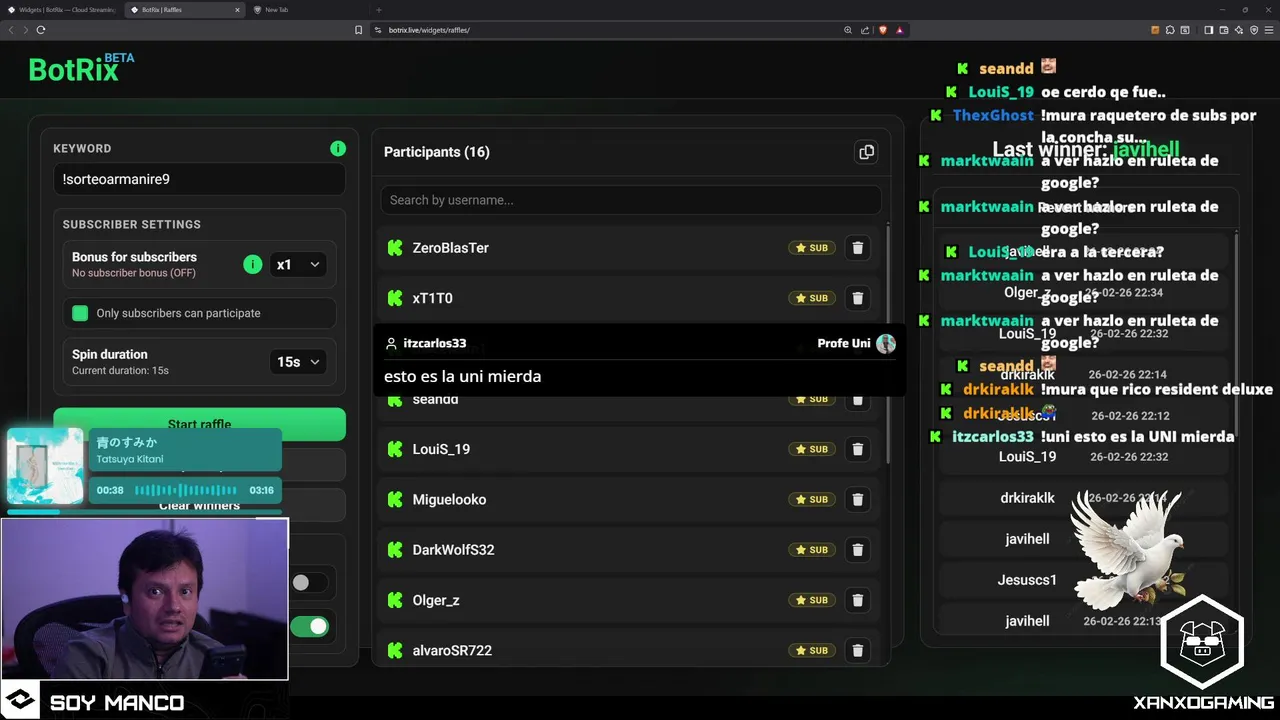Open a new browser tab
Viewport: 1280px width, 720px height.
tap(378, 10)
